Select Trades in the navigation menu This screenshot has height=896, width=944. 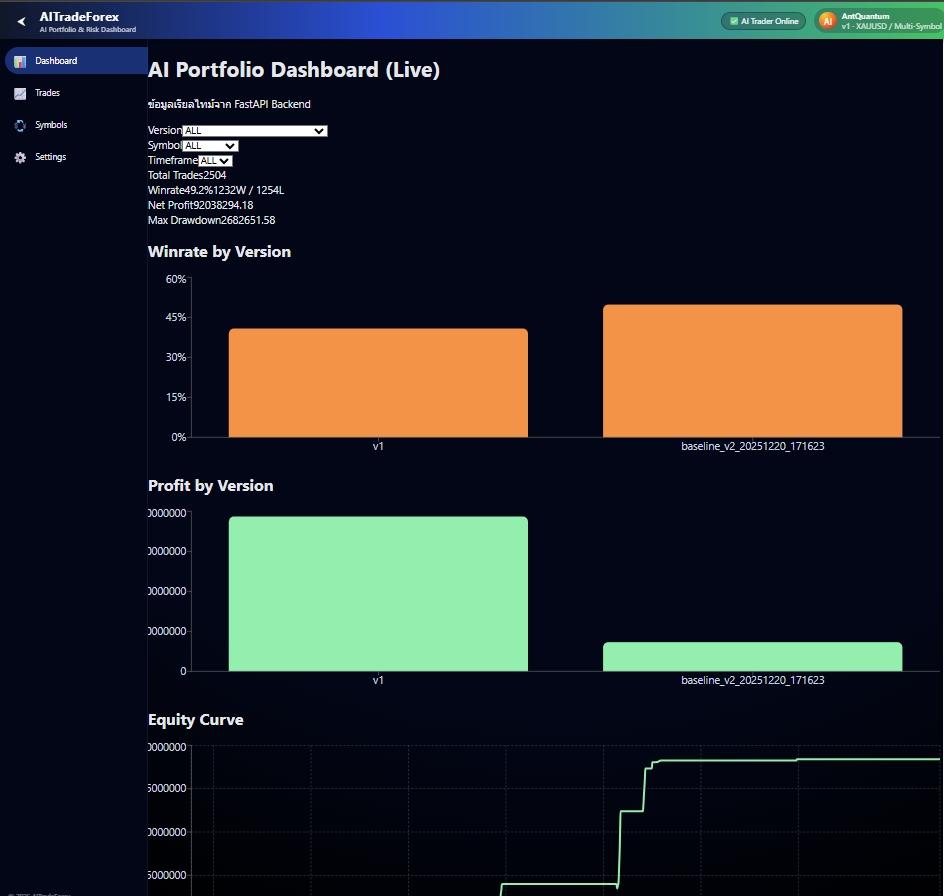pyautogui.click(x=46, y=93)
